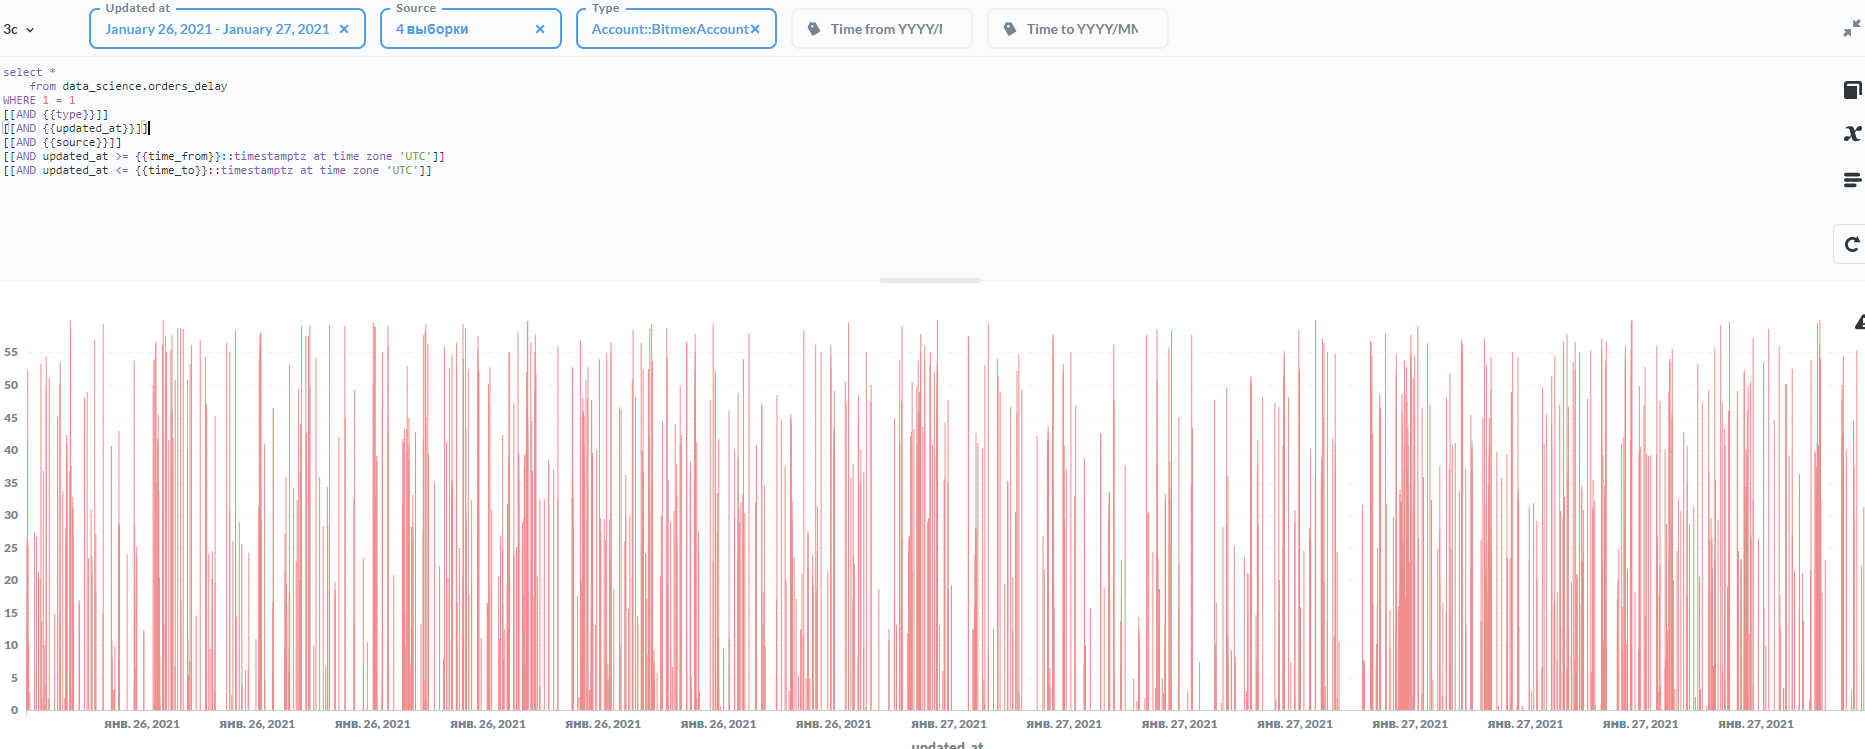Open the database selector dropdown chevron
The image size is (1865, 749).
click(30, 30)
